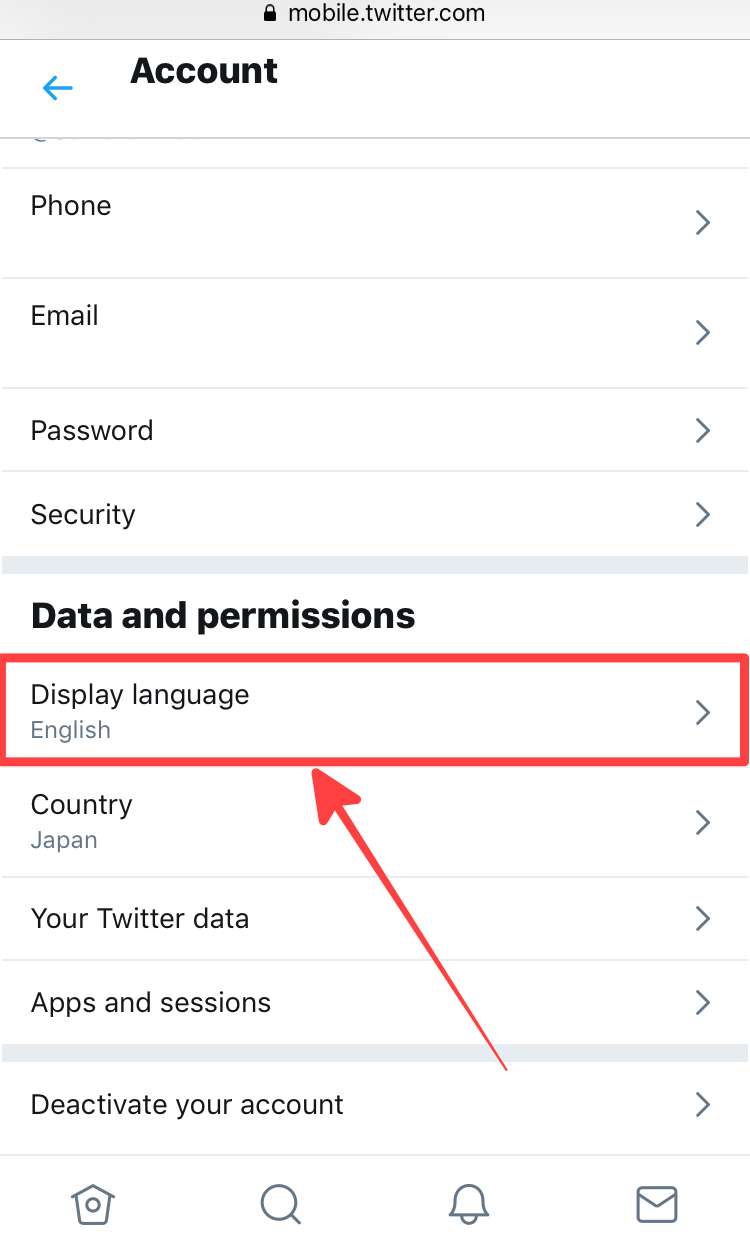Tap the lock icon in address bar
The image size is (750, 1254).
coord(268,14)
